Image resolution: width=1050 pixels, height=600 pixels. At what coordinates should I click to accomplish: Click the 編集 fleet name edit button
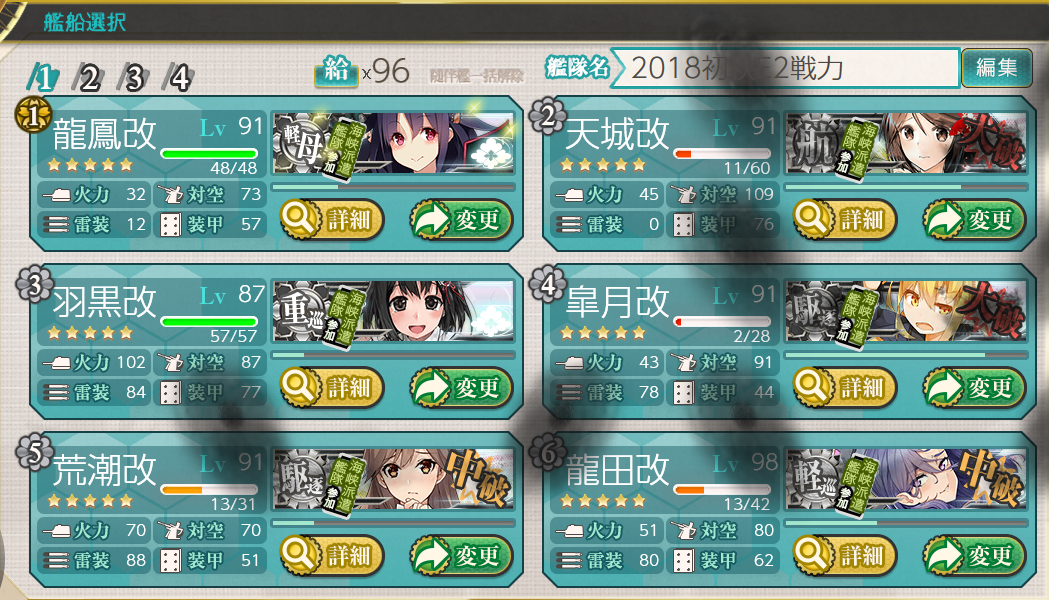pyautogui.click(x=996, y=68)
